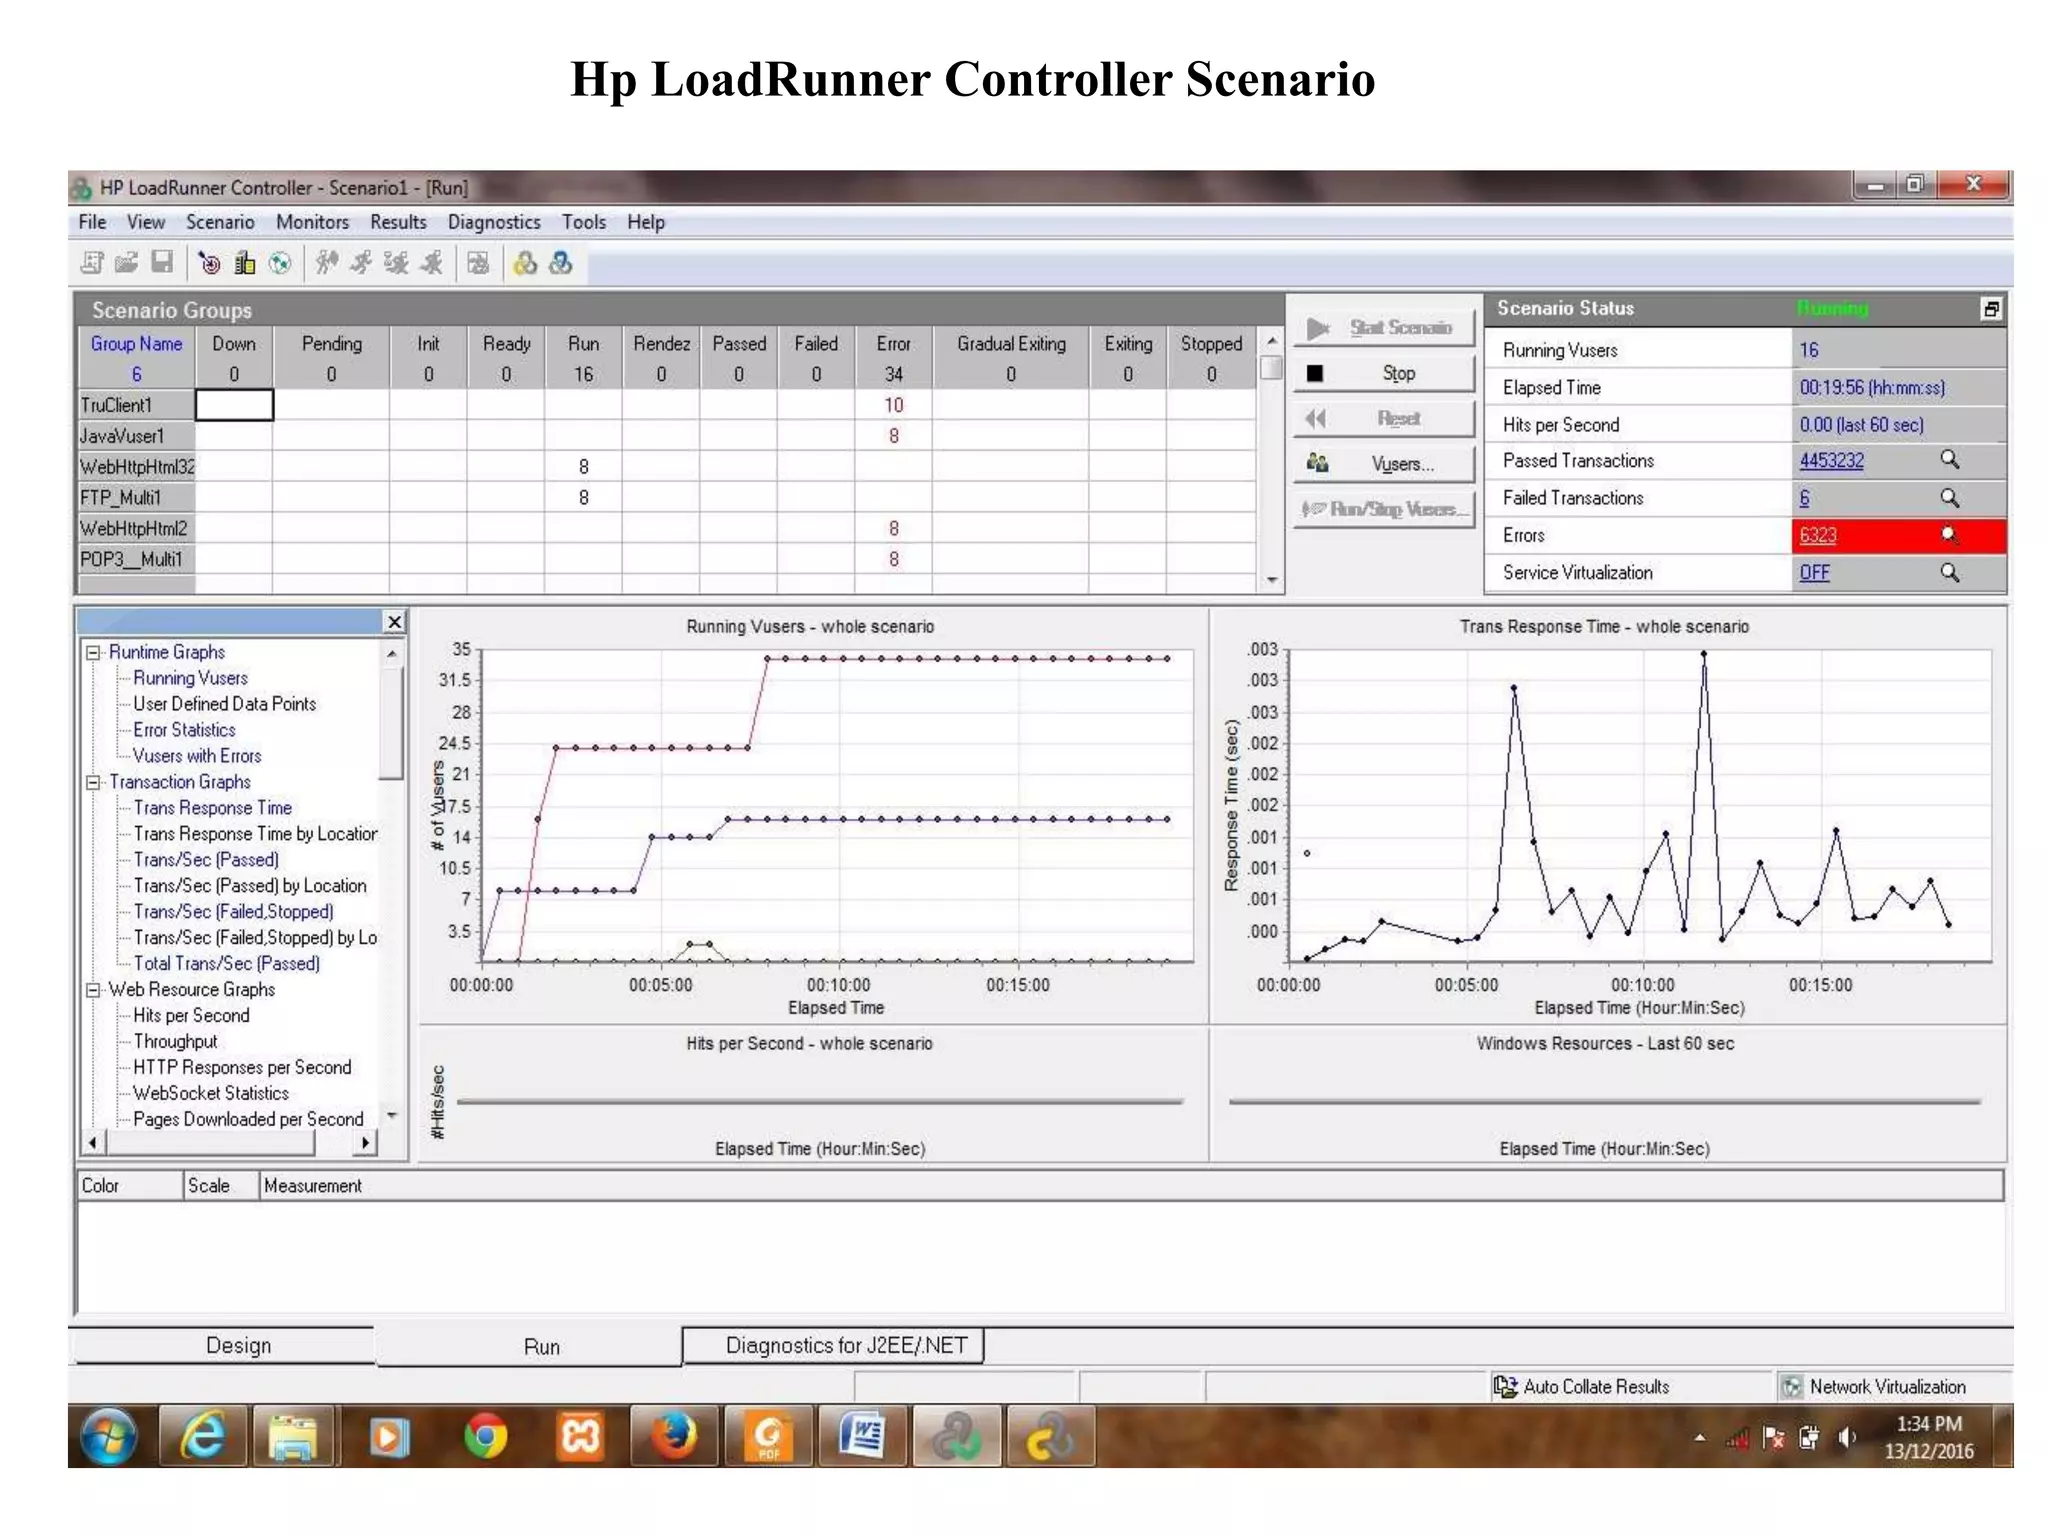2048x1536 pixels.
Task: Open Google Chrome from the taskbar
Action: click(485, 1437)
